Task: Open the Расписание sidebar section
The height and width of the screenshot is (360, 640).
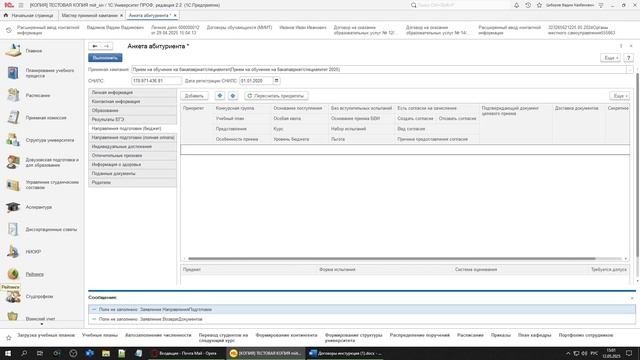Action: (38, 96)
